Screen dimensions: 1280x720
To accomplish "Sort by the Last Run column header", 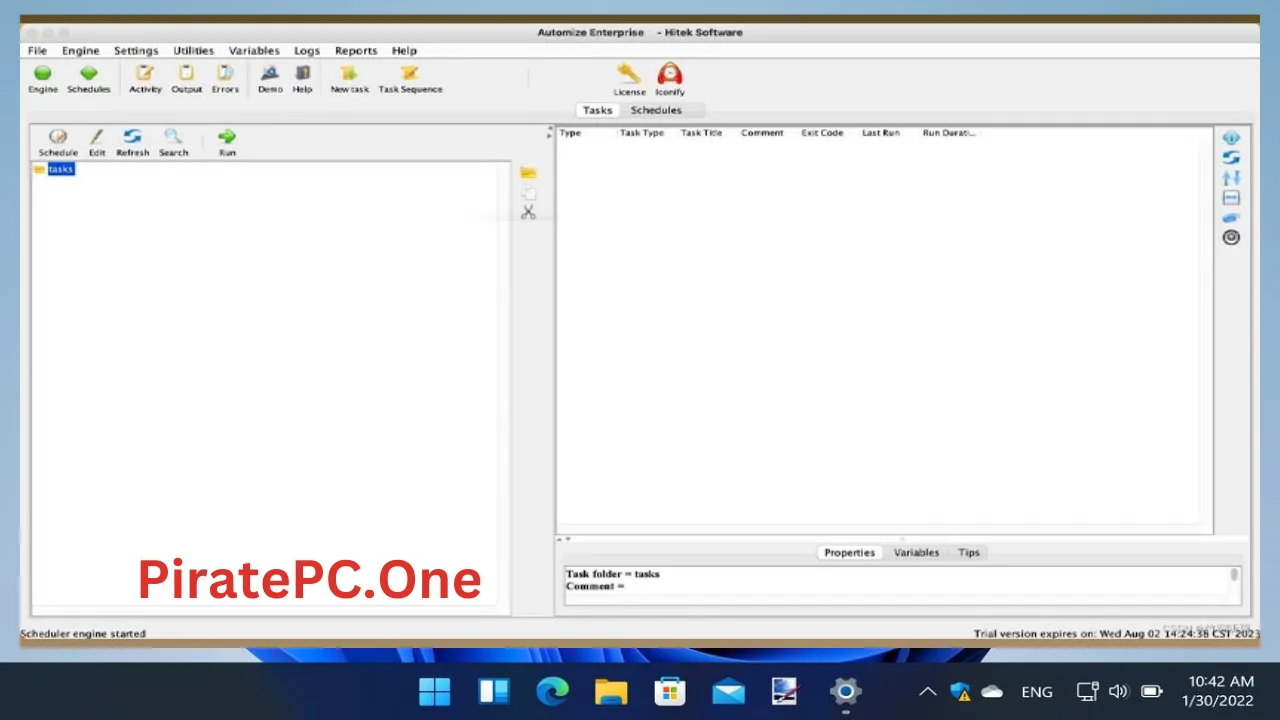I will 880,133.
